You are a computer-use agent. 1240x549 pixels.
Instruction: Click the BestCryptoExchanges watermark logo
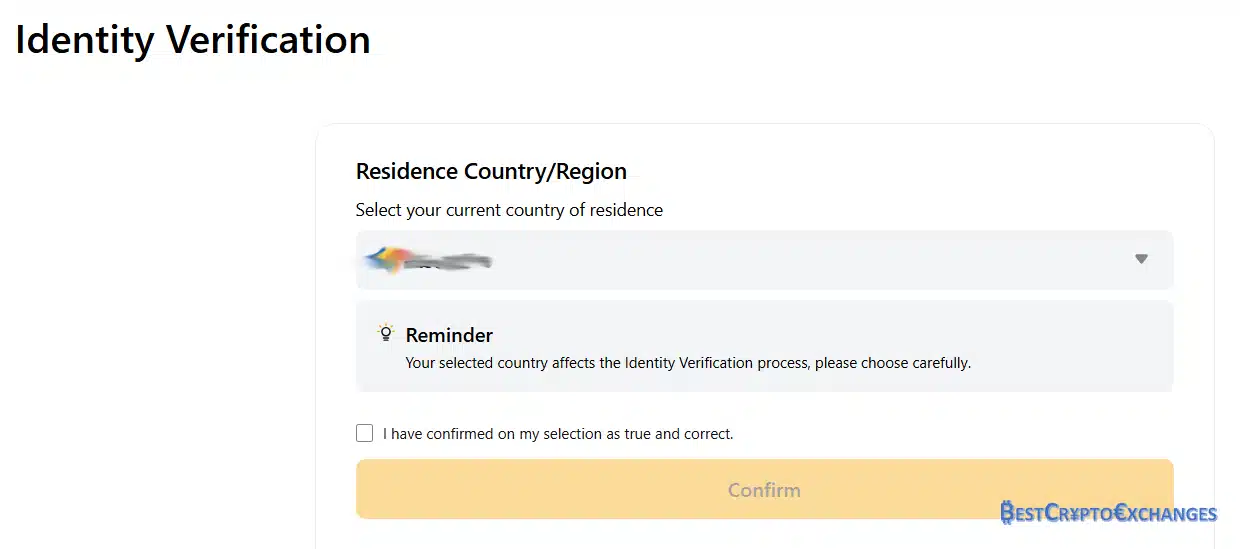[1108, 513]
